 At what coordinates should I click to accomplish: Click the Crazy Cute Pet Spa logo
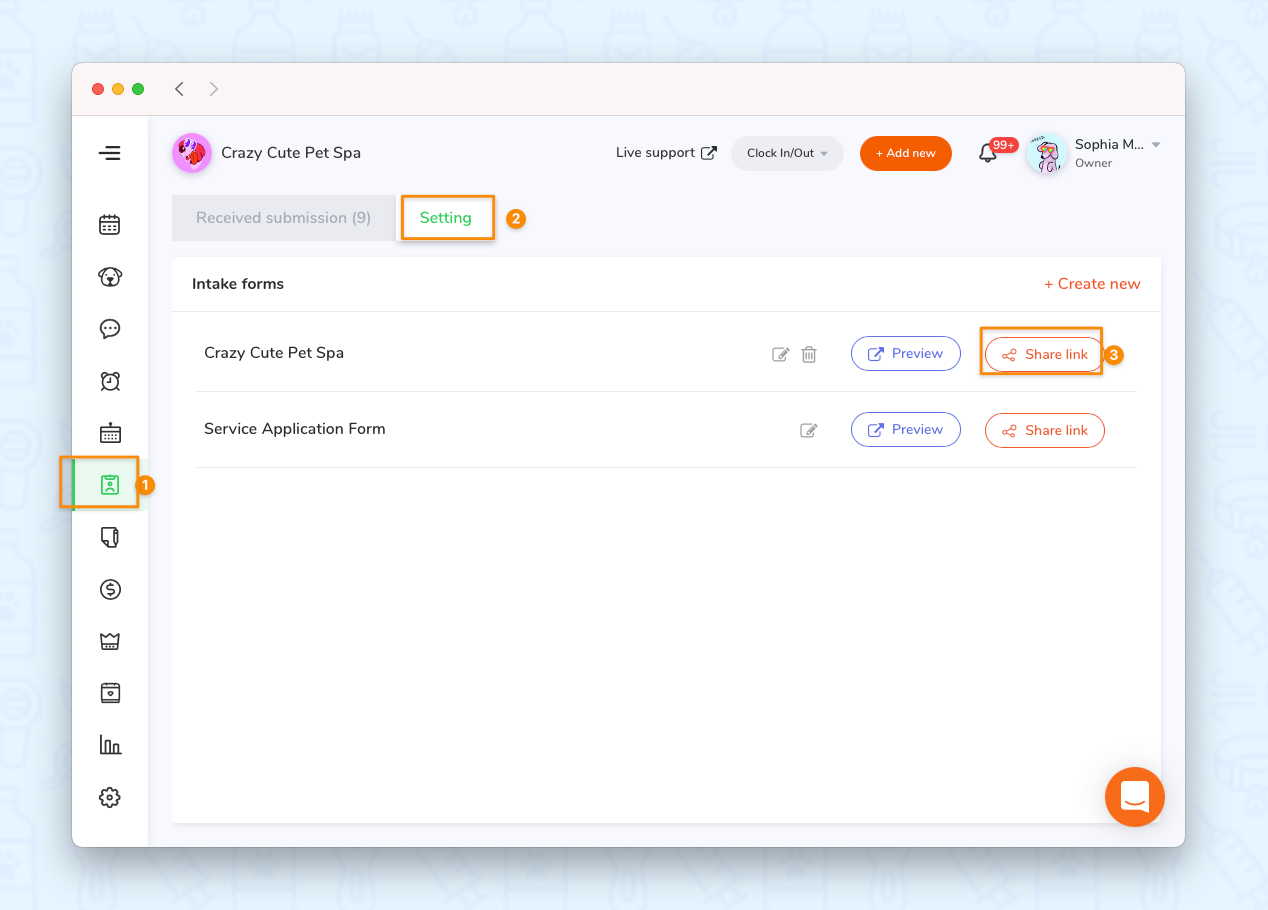(x=191, y=153)
